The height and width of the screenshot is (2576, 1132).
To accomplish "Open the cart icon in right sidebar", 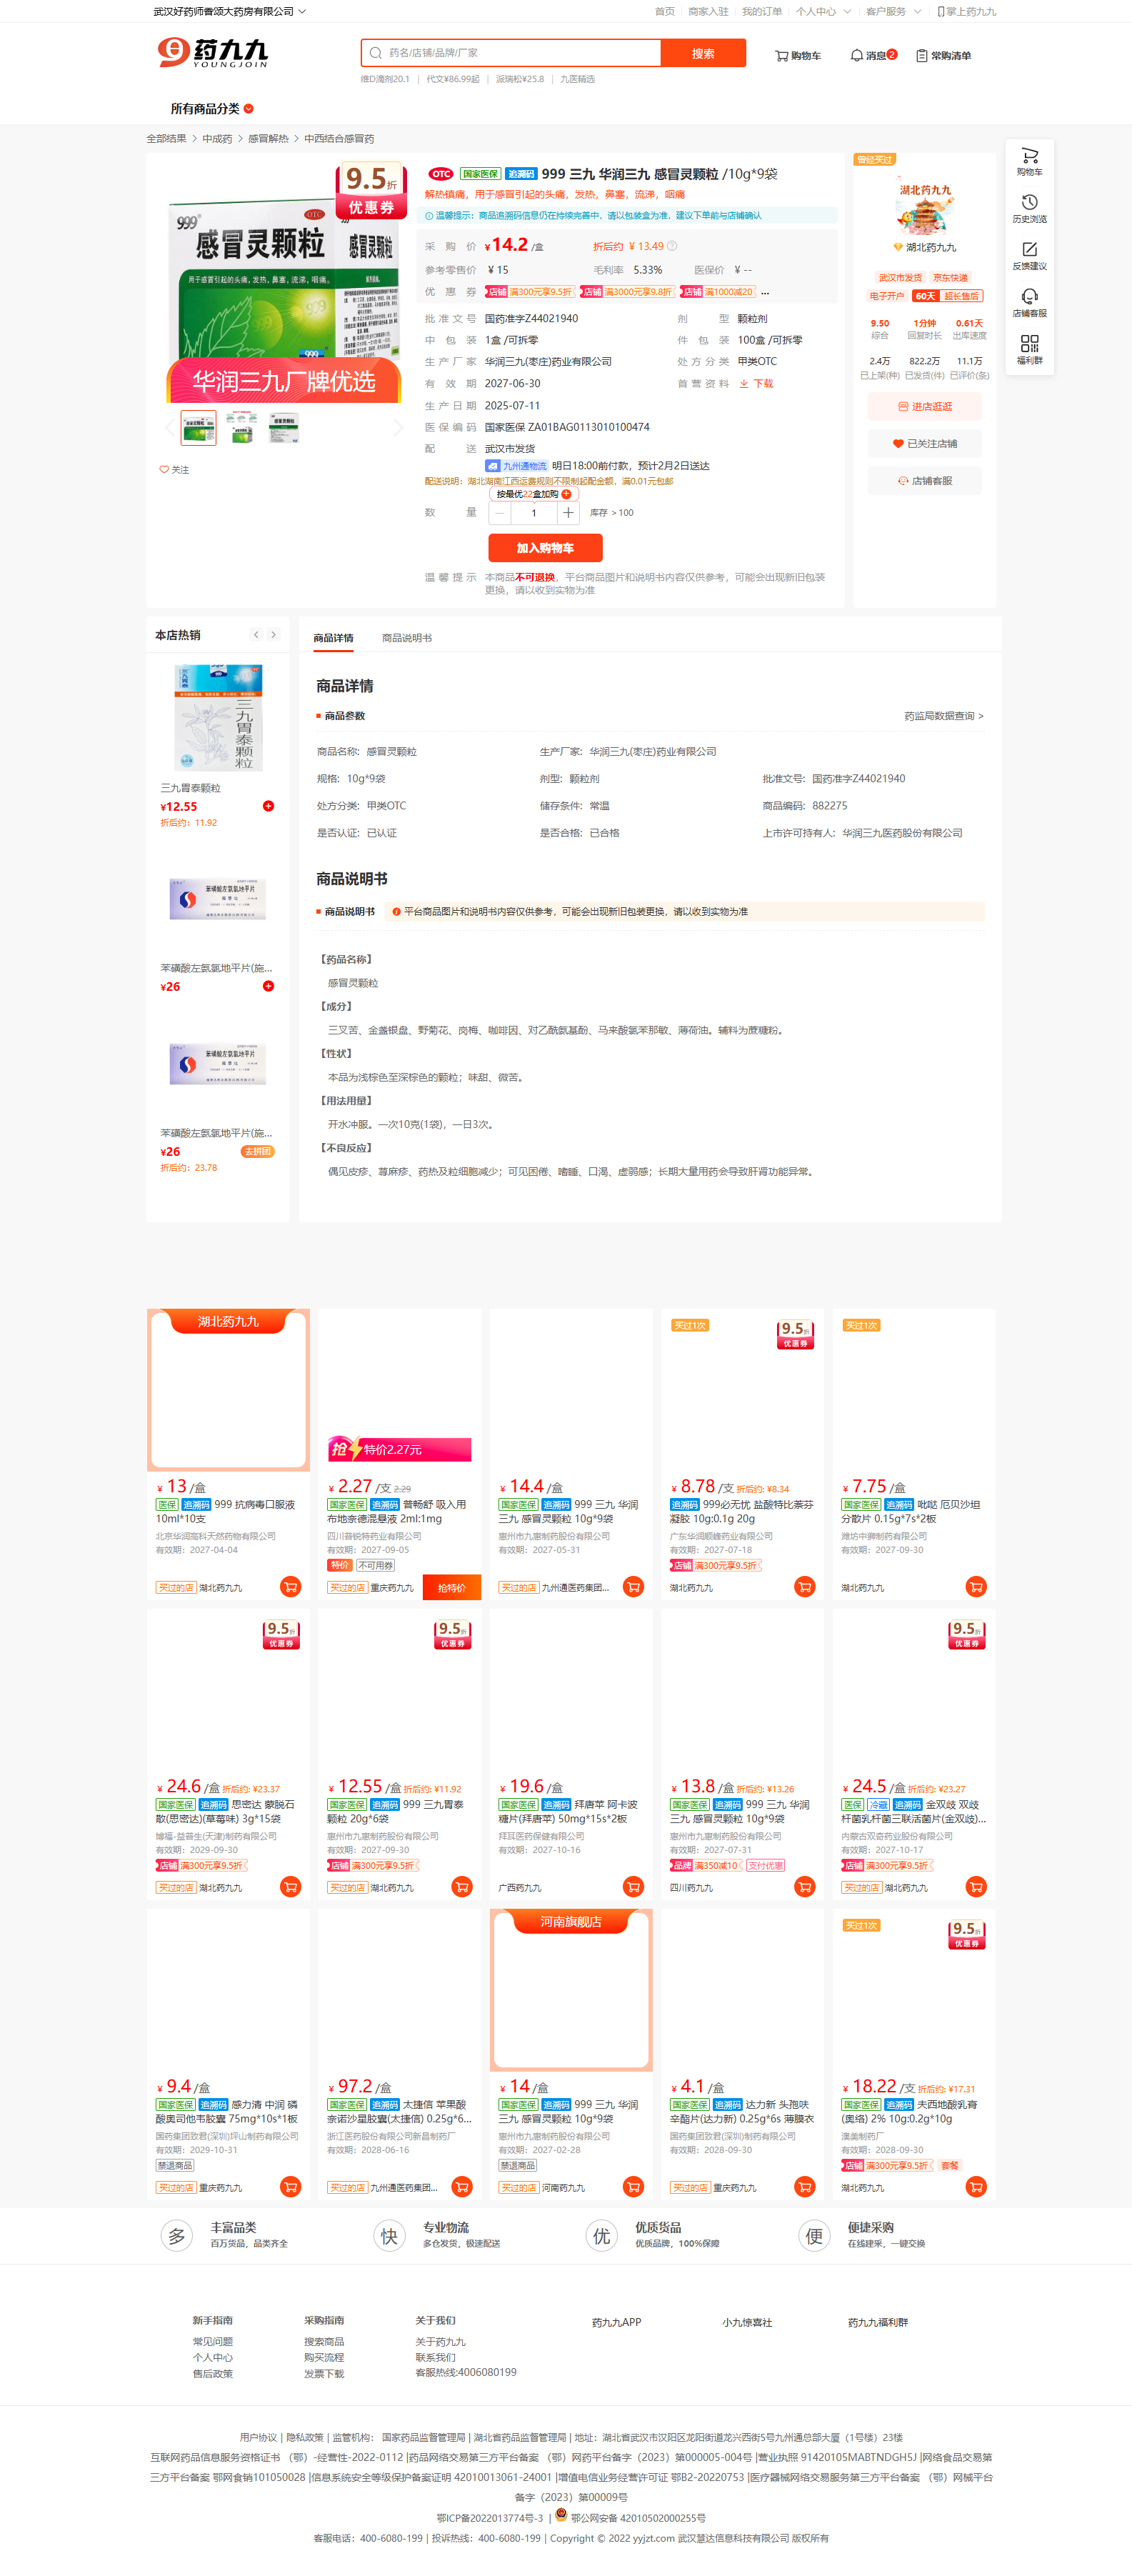I will tap(1029, 156).
